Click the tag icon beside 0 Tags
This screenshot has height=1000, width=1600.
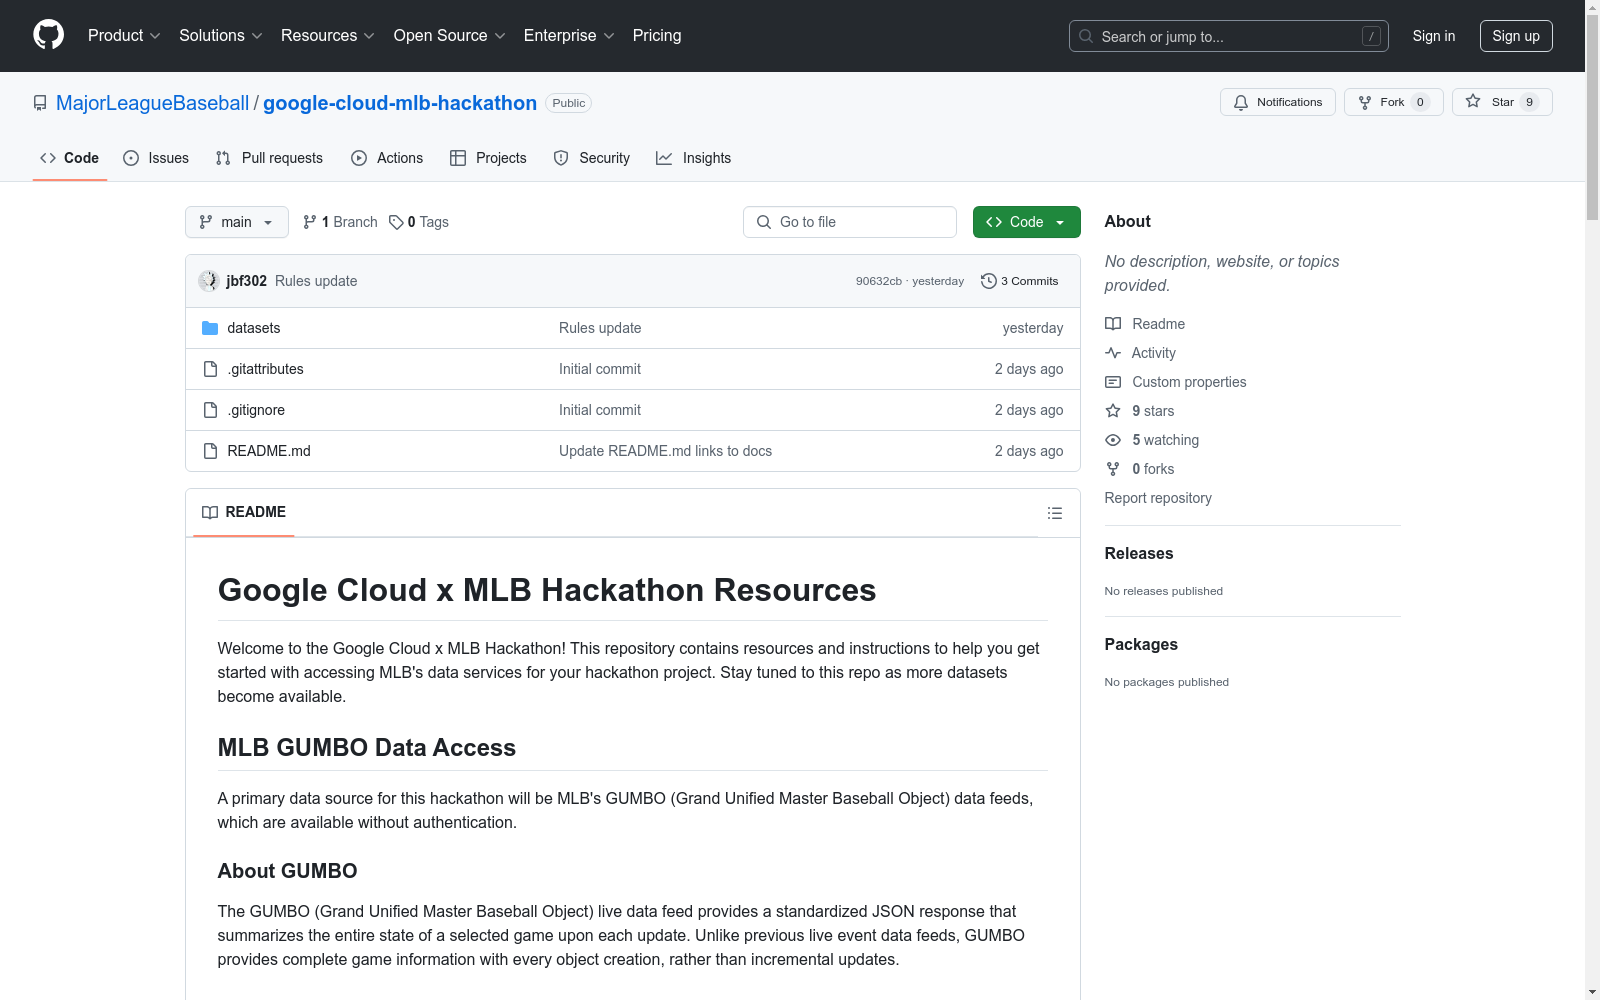[x=396, y=222]
